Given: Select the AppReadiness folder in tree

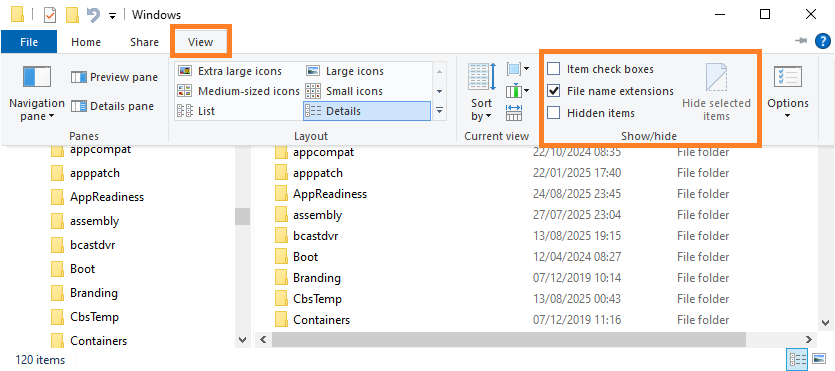Looking at the screenshot, I should click(107, 197).
